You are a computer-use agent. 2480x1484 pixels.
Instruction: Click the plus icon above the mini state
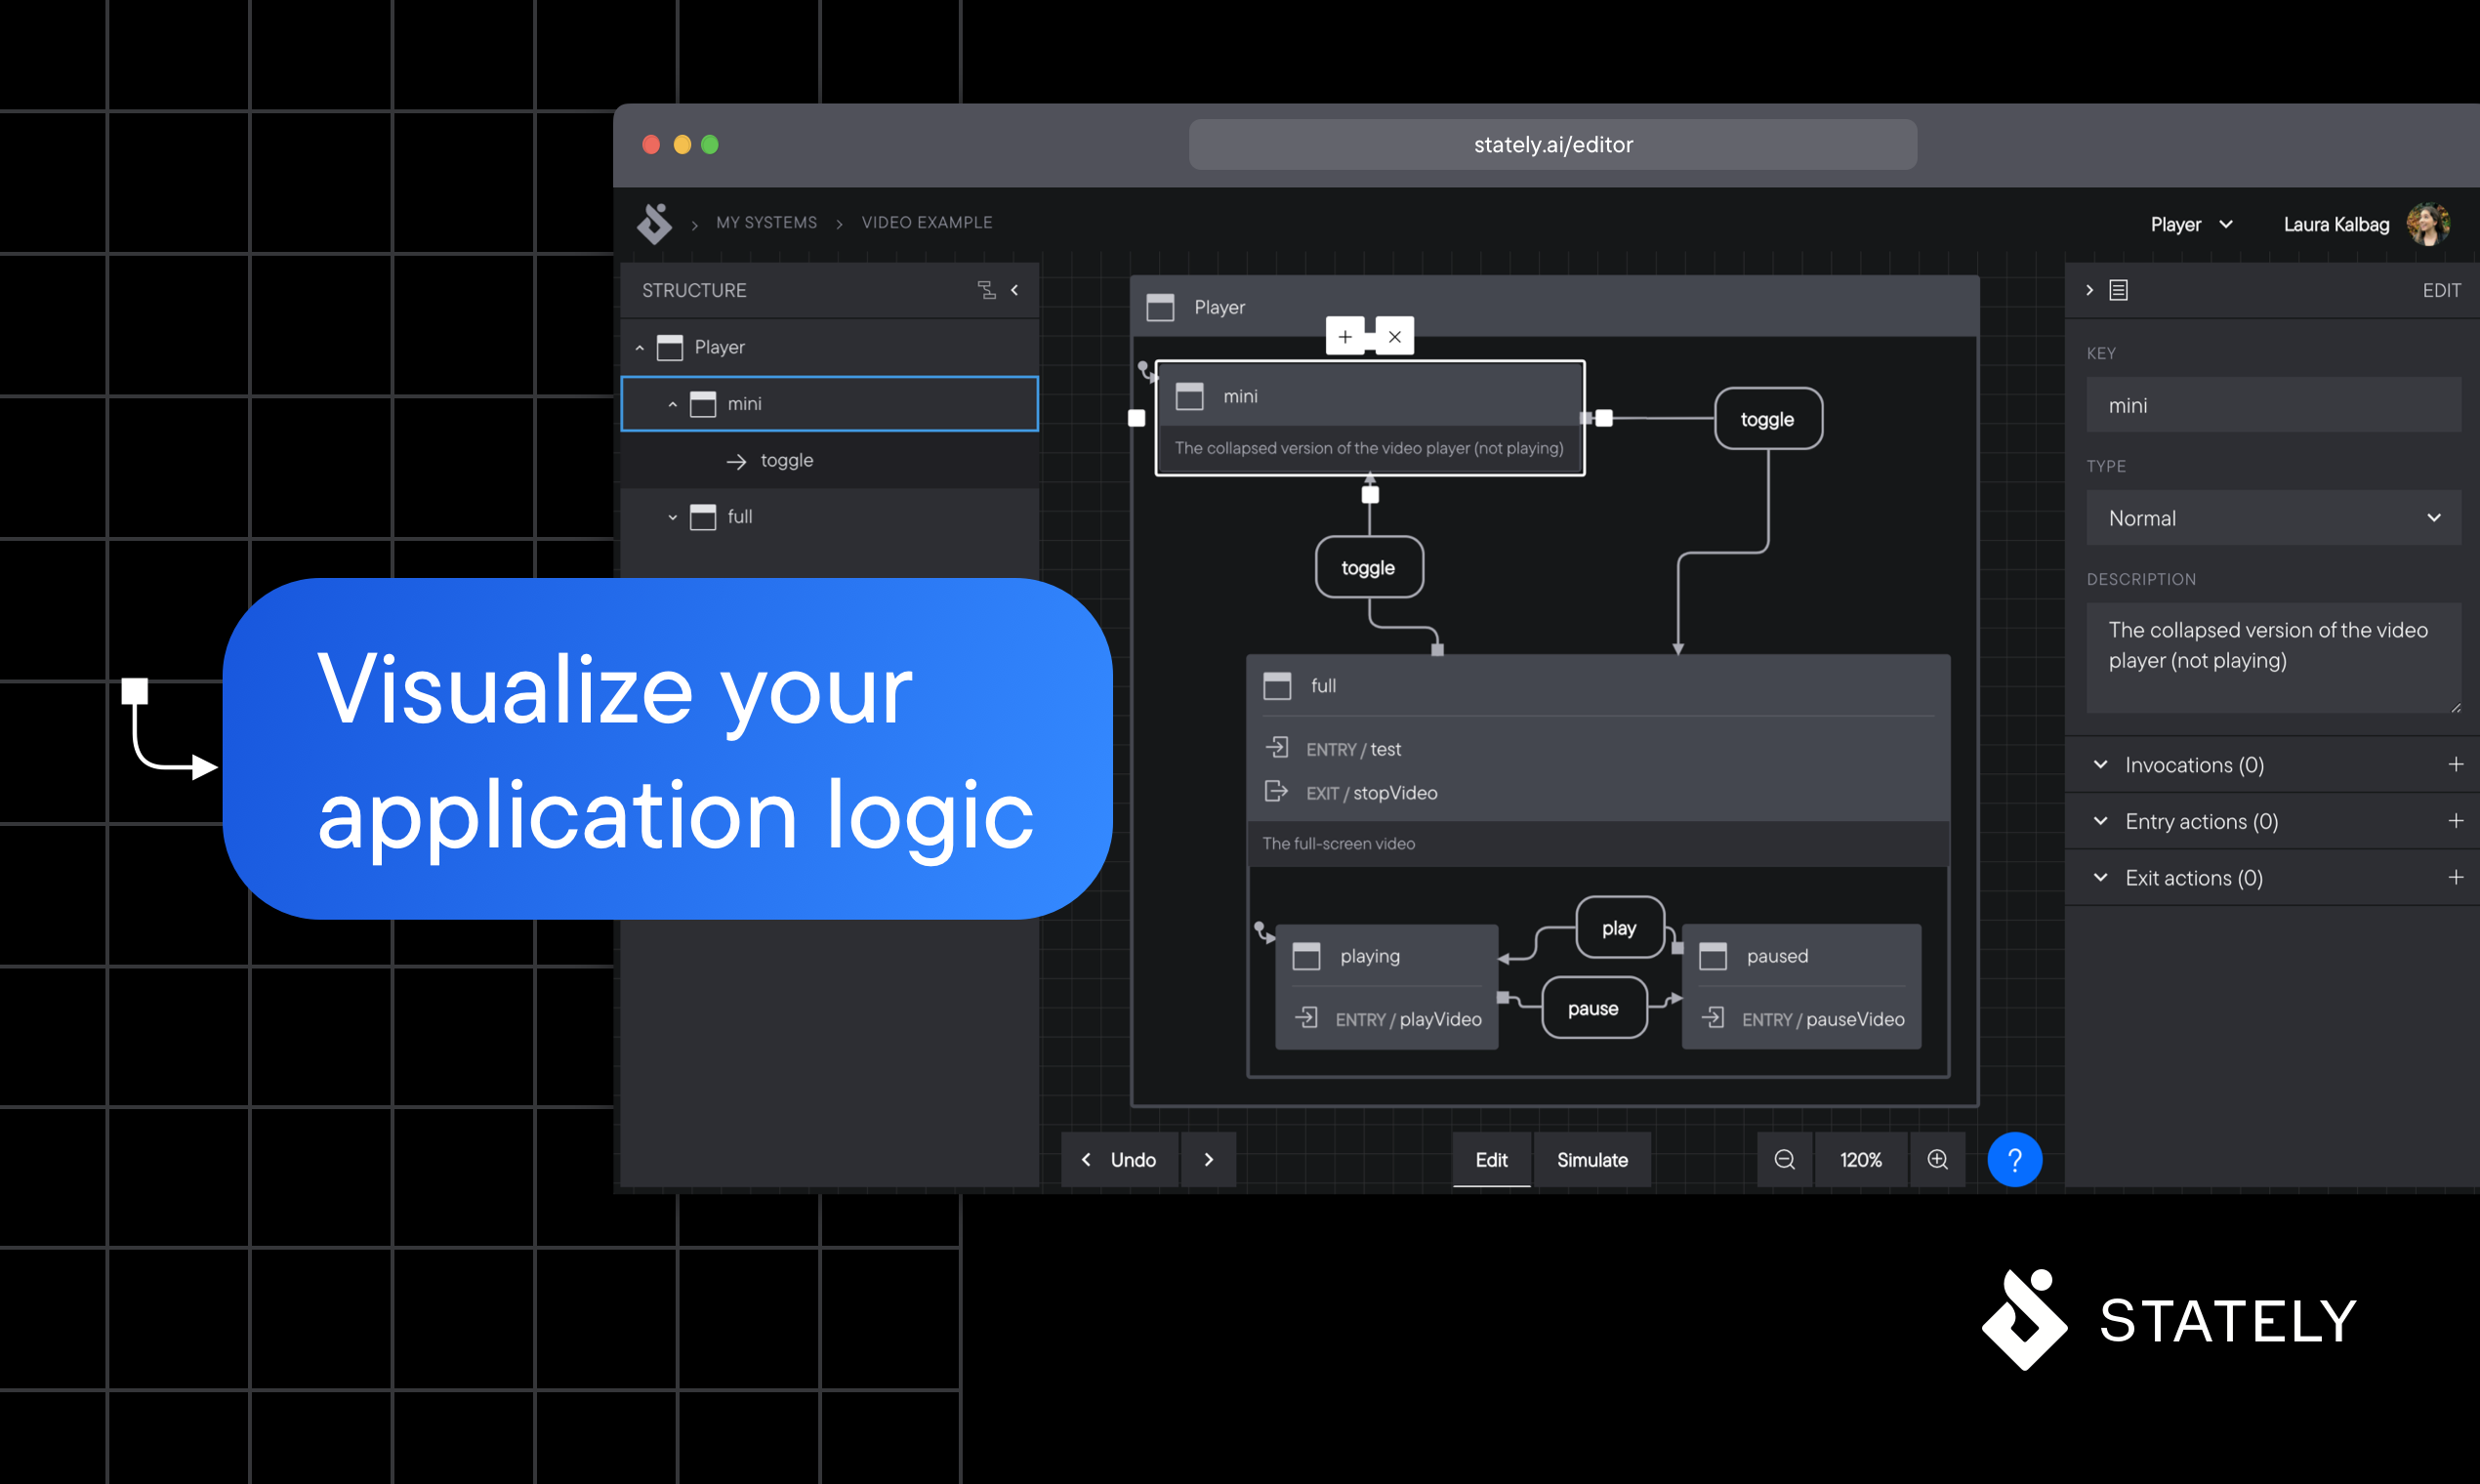point(1346,336)
